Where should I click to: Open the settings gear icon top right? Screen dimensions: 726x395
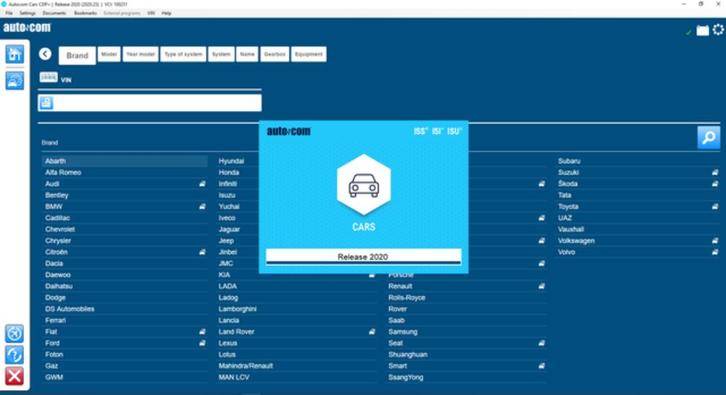(718, 30)
